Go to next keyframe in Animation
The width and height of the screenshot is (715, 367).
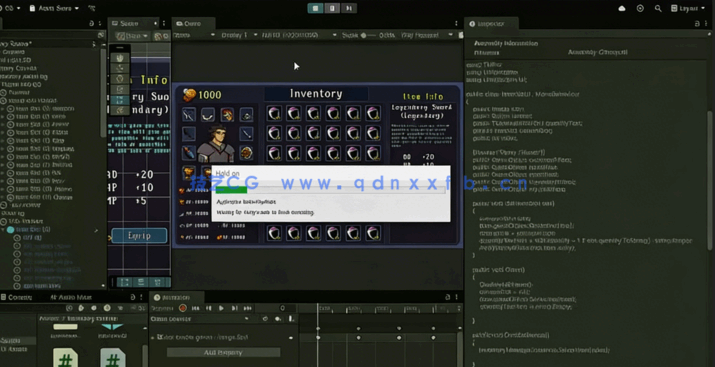pyautogui.click(x=234, y=308)
